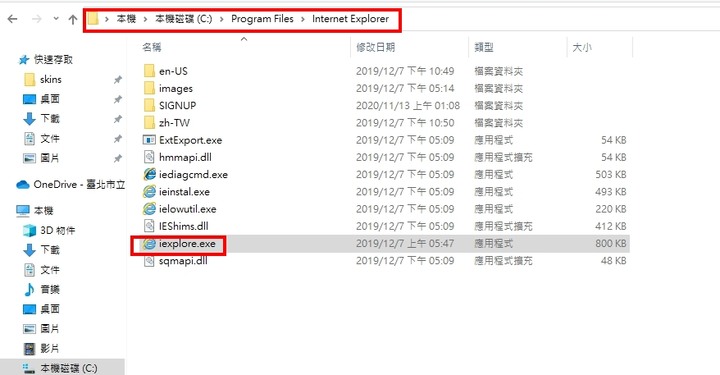Open 桌面 under 本機
This screenshot has width=720, height=375.
point(50,309)
